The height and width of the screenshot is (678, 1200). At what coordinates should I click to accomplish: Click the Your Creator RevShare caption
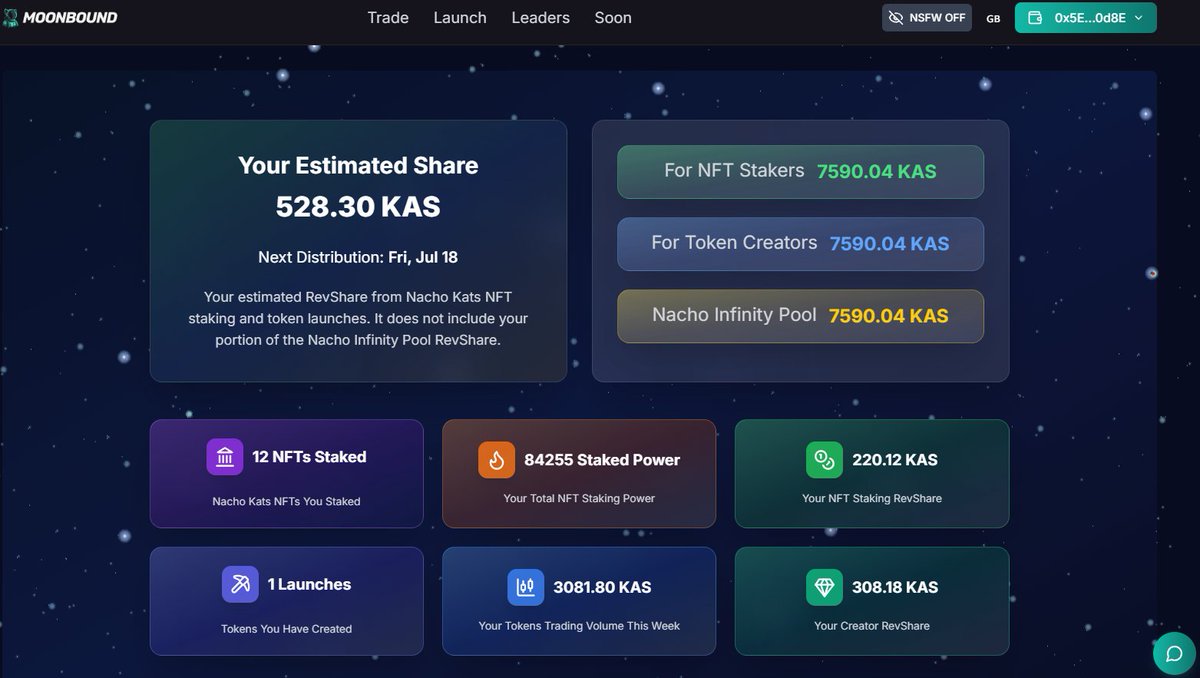pyautogui.click(x=872, y=626)
